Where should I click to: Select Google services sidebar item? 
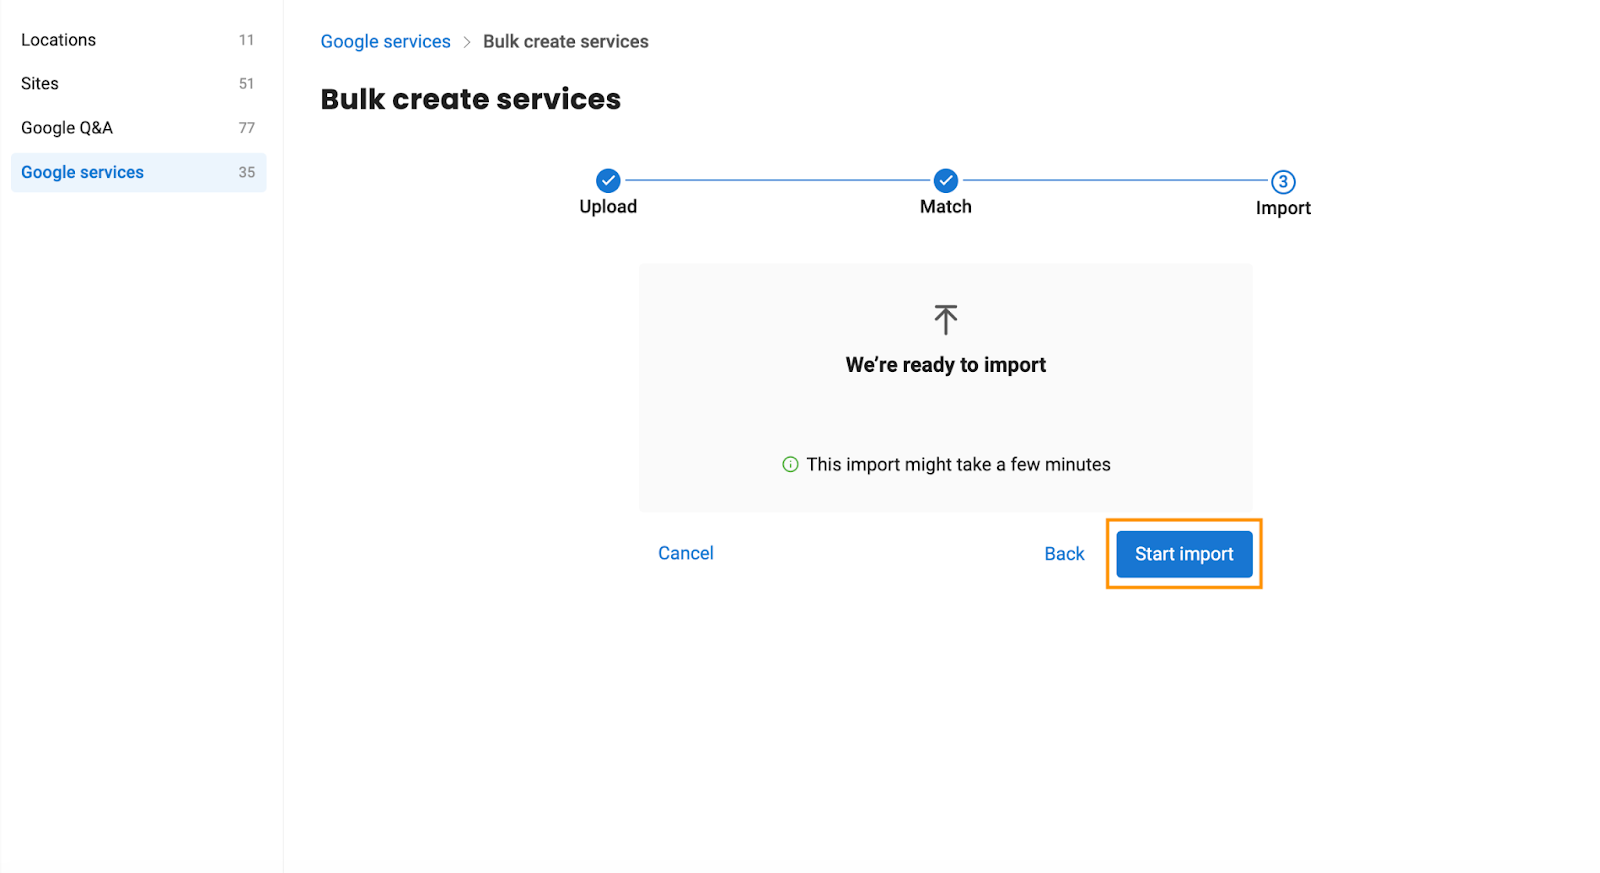(x=138, y=172)
